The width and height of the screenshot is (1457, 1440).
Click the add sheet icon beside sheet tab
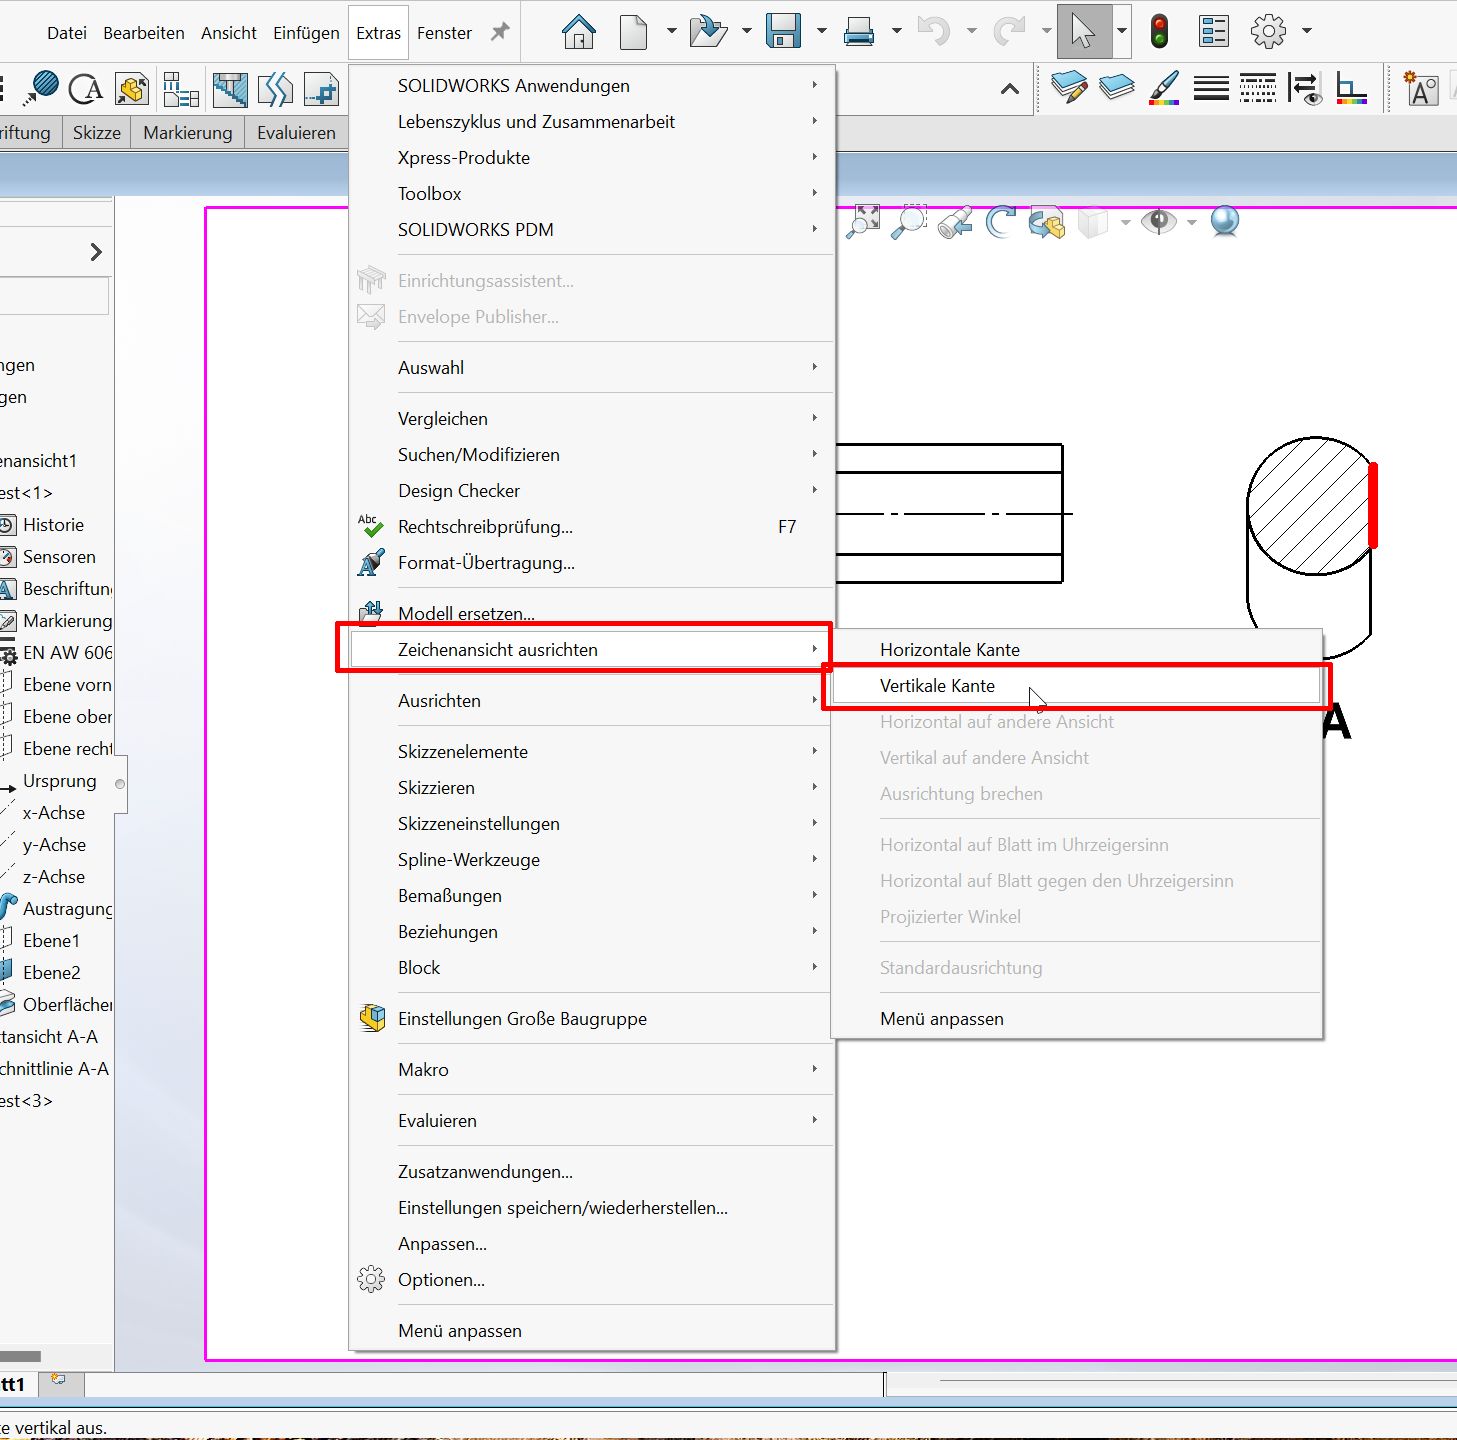60,1381
